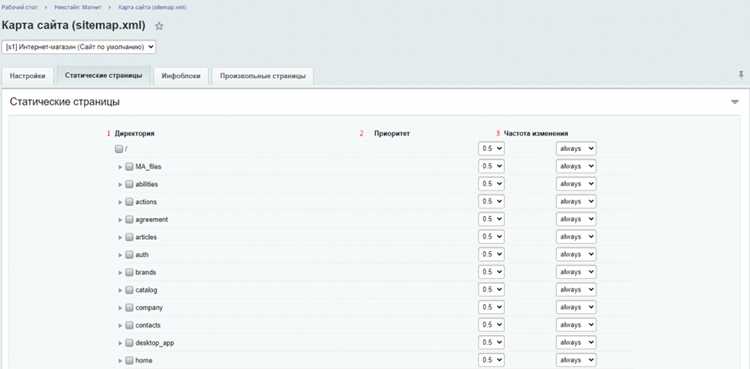The width and height of the screenshot is (750, 369).
Task: Click the Приоритет column header
Action: (392, 134)
